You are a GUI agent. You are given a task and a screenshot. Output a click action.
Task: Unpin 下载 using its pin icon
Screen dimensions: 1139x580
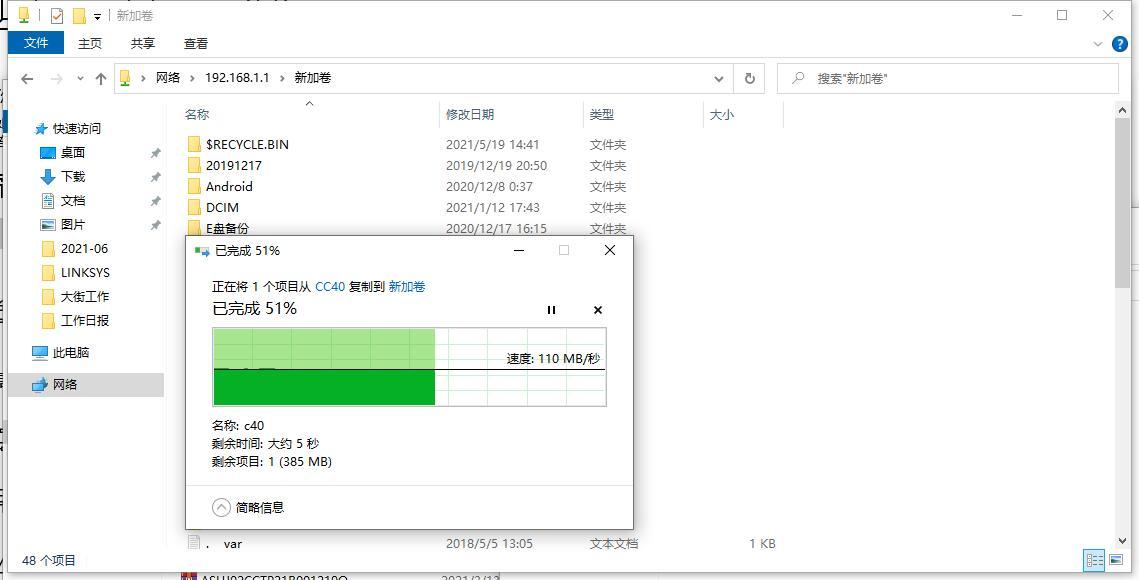(155, 177)
